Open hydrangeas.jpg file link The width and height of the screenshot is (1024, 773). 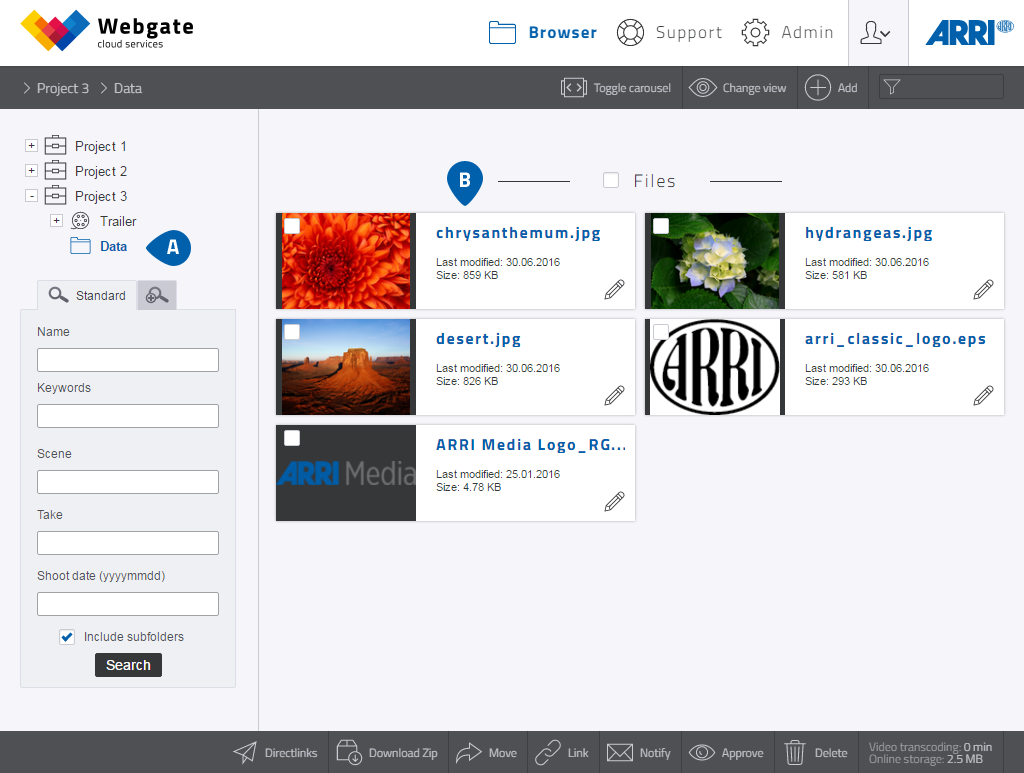pyautogui.click(x=869, y=233)
